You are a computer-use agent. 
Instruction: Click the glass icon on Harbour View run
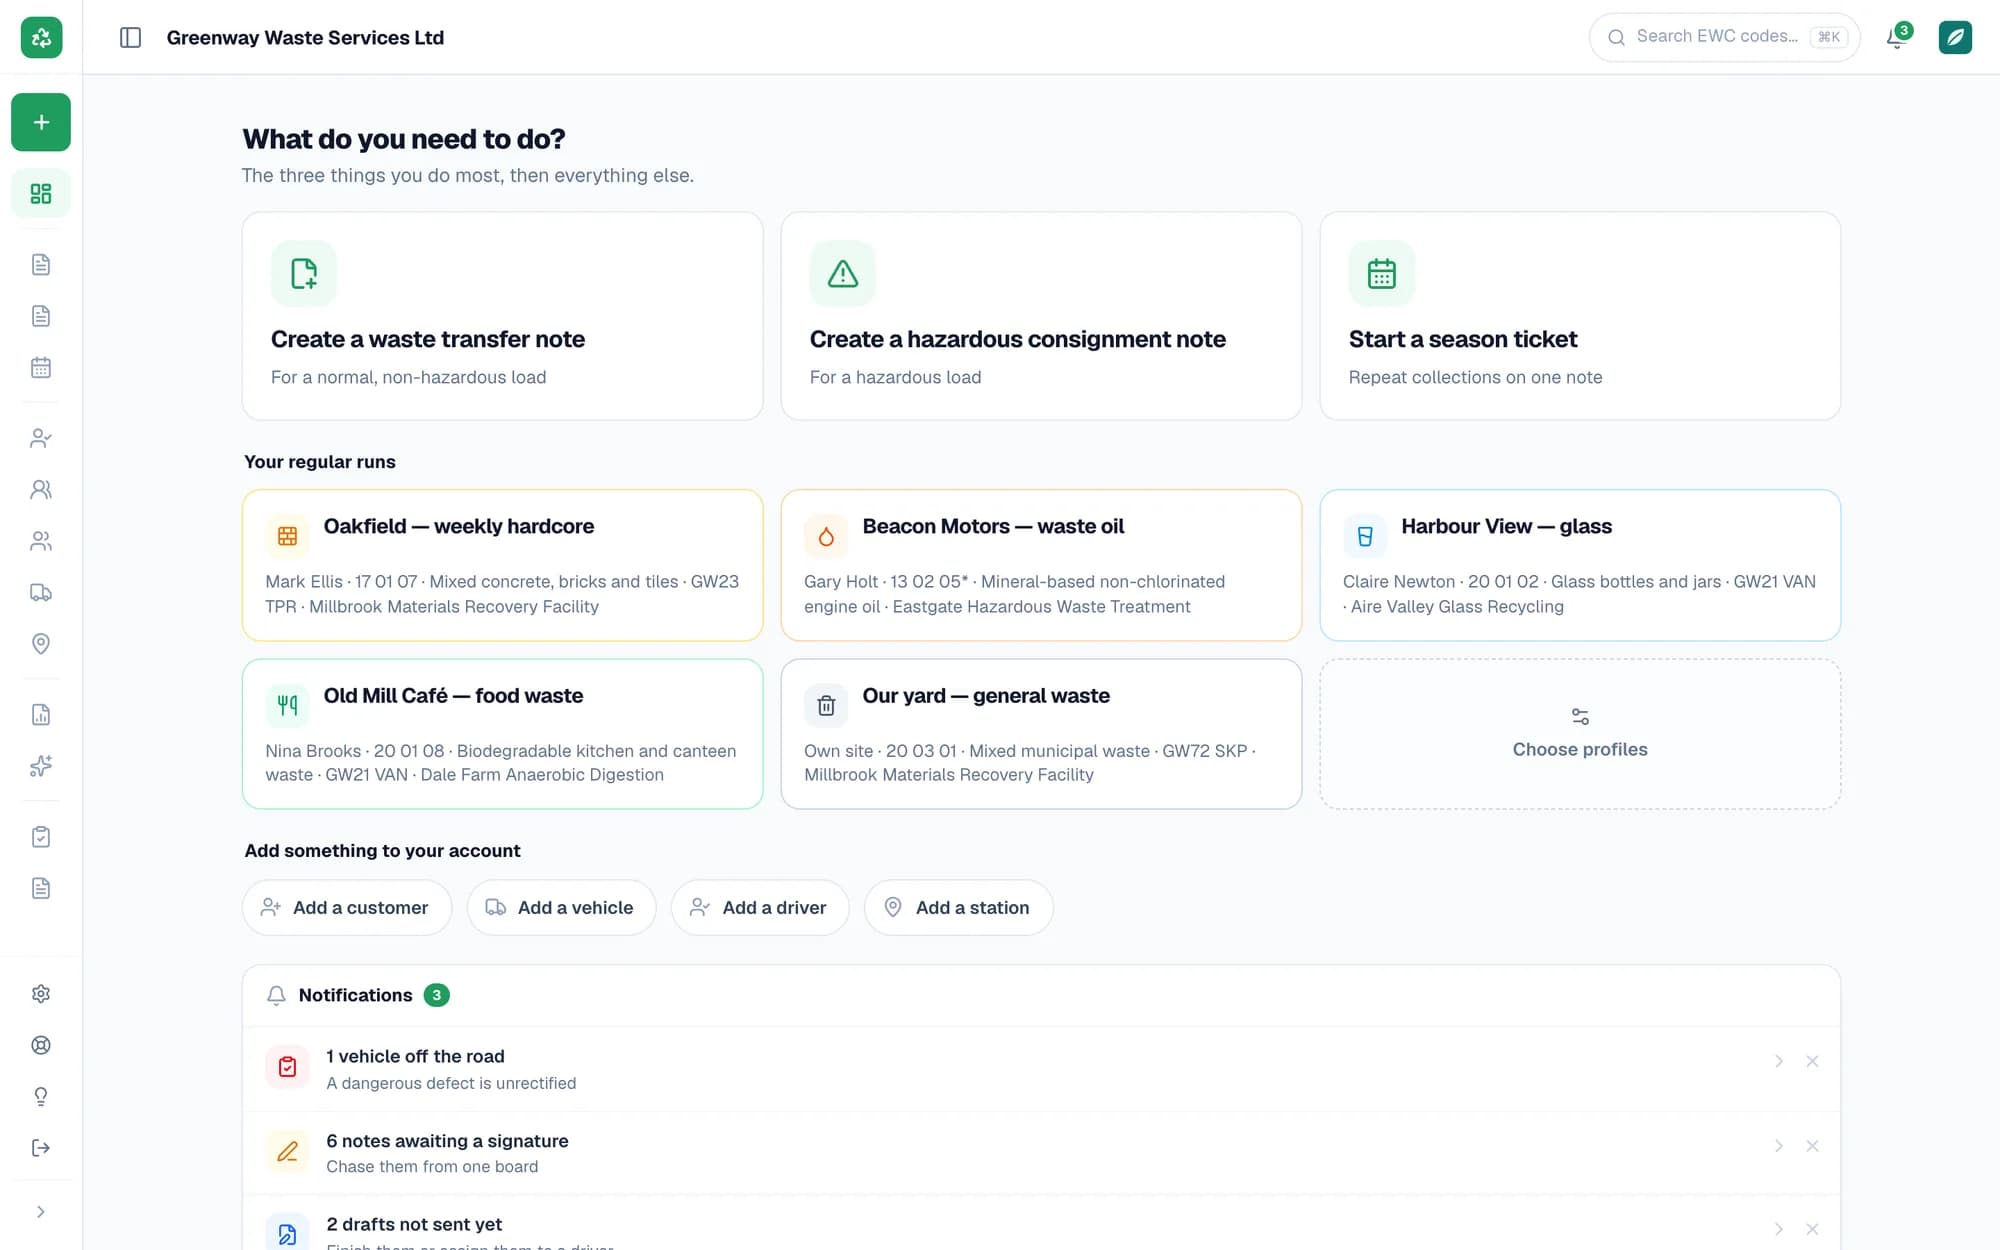coord(1365,536)
